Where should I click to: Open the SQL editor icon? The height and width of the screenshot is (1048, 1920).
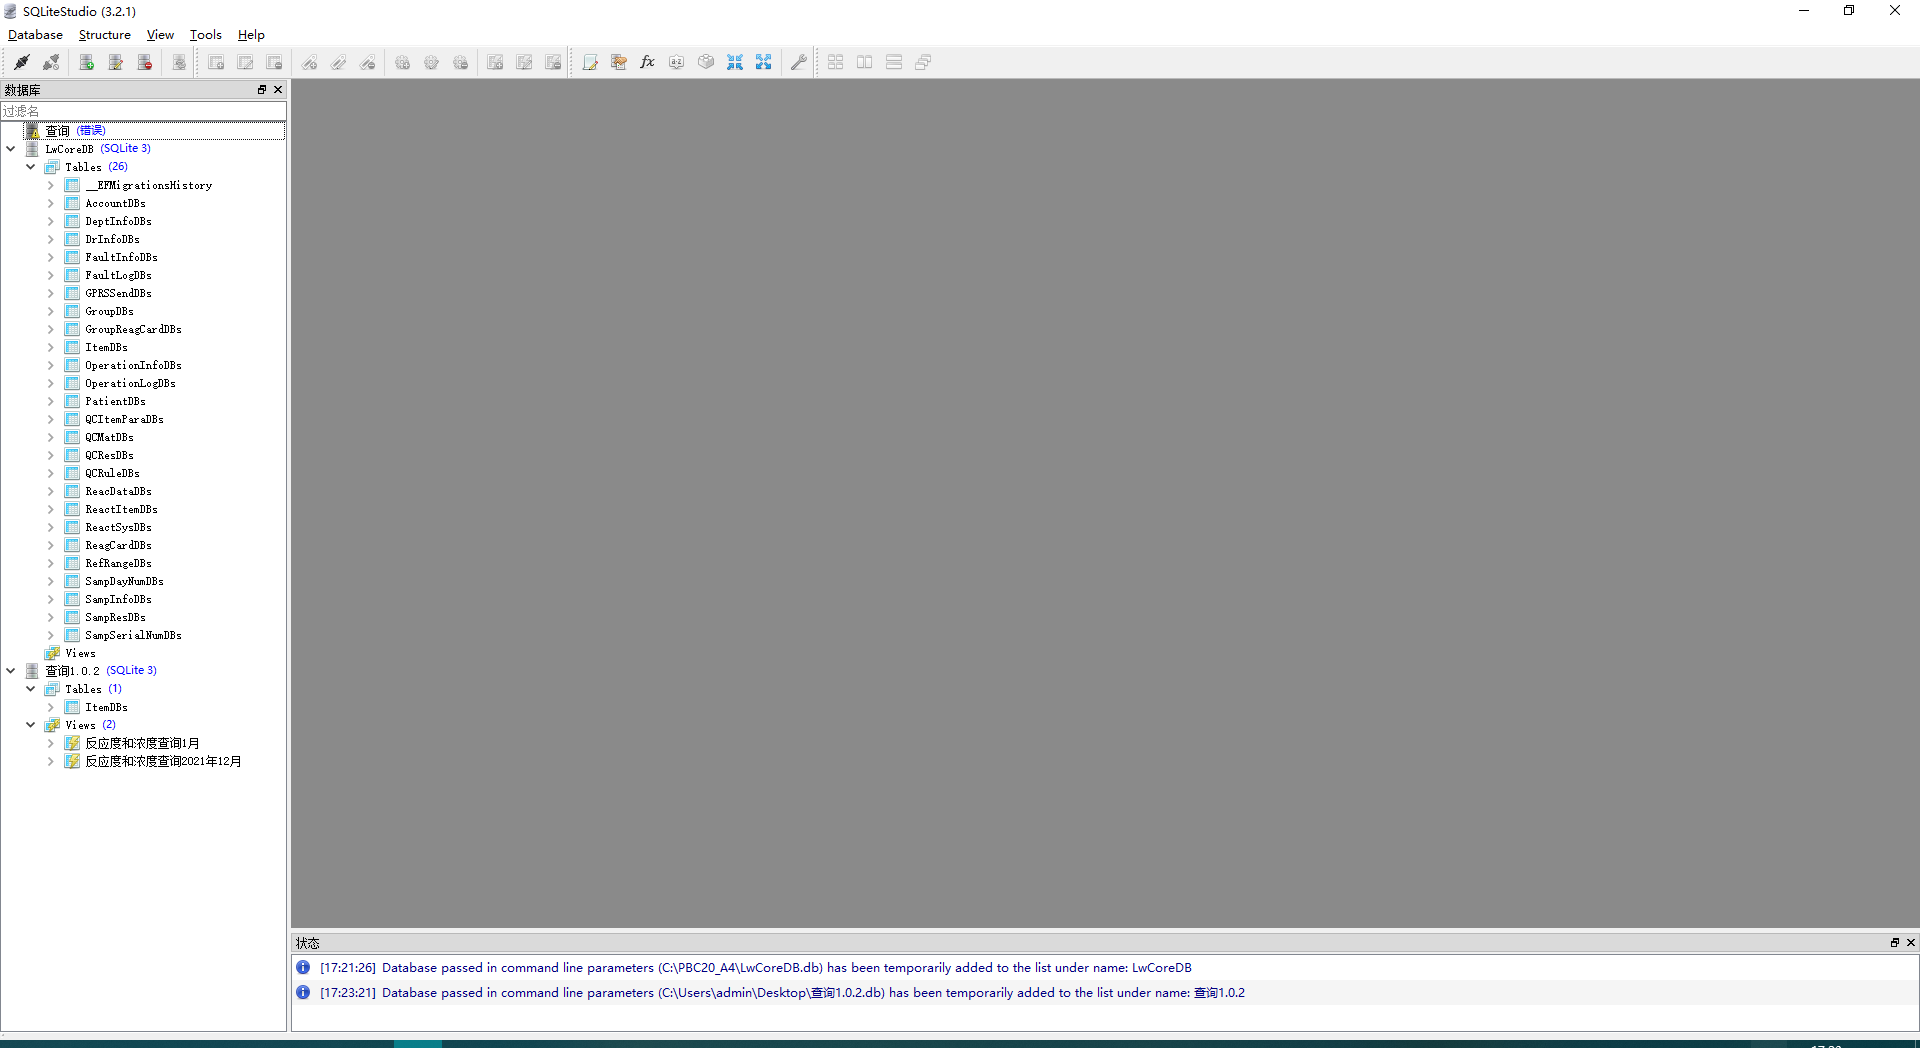pos(590,62)
